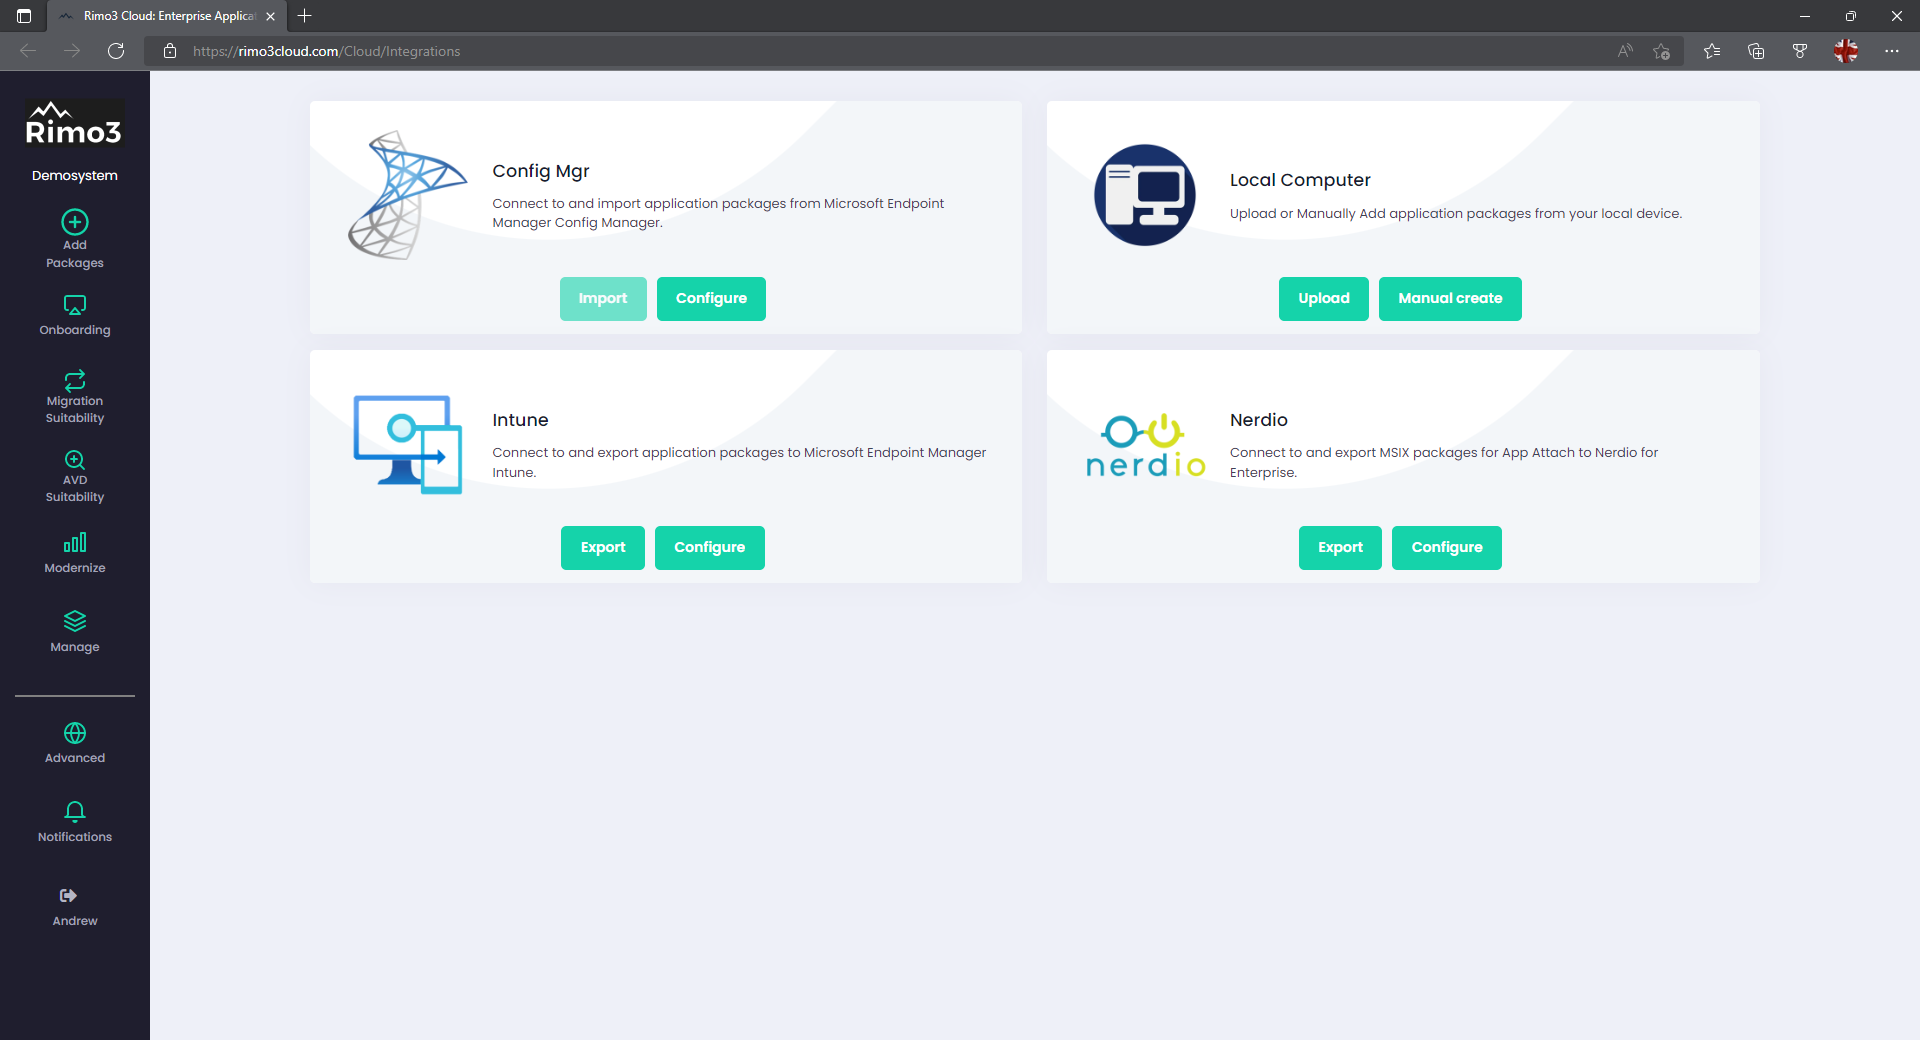Open the tab actions menu icon
The image size is (1920, 1040).
click(x=24, y=16)
